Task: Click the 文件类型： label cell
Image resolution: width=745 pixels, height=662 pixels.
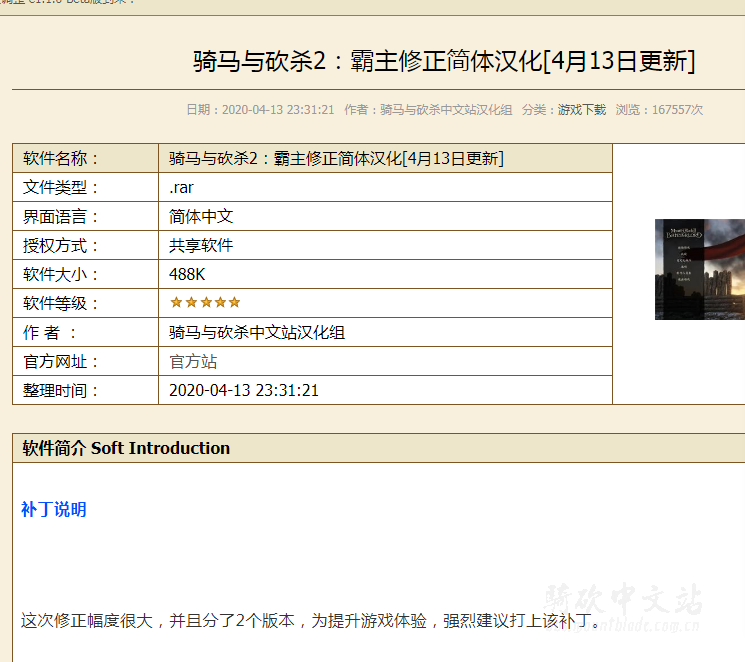Action: tap(86, 187)
